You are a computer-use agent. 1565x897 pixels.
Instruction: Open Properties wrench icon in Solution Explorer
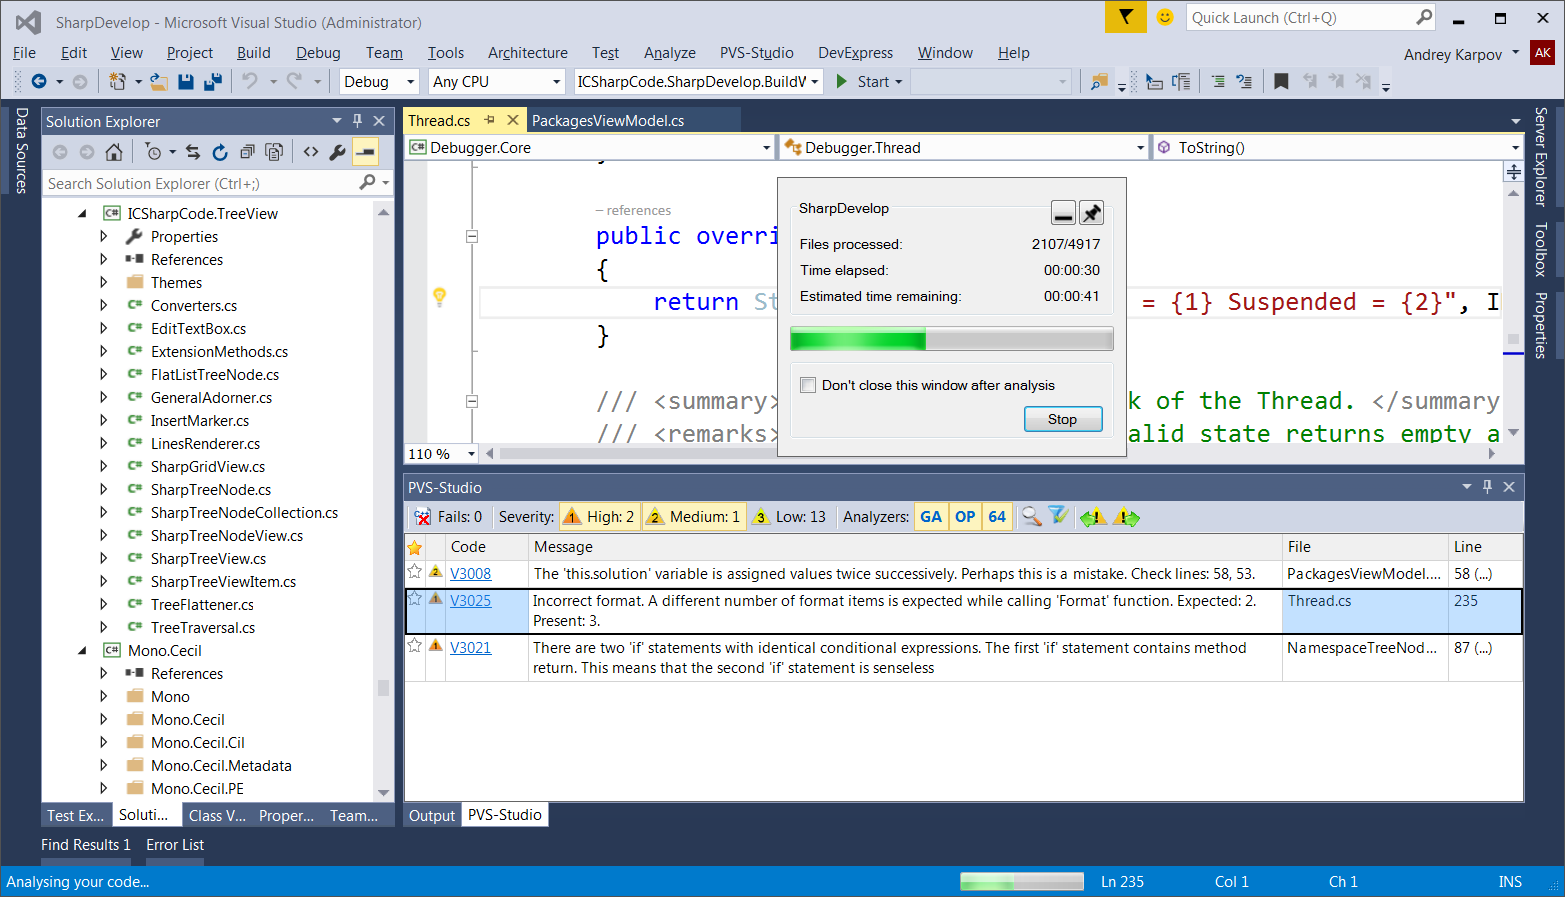(337, 152)
